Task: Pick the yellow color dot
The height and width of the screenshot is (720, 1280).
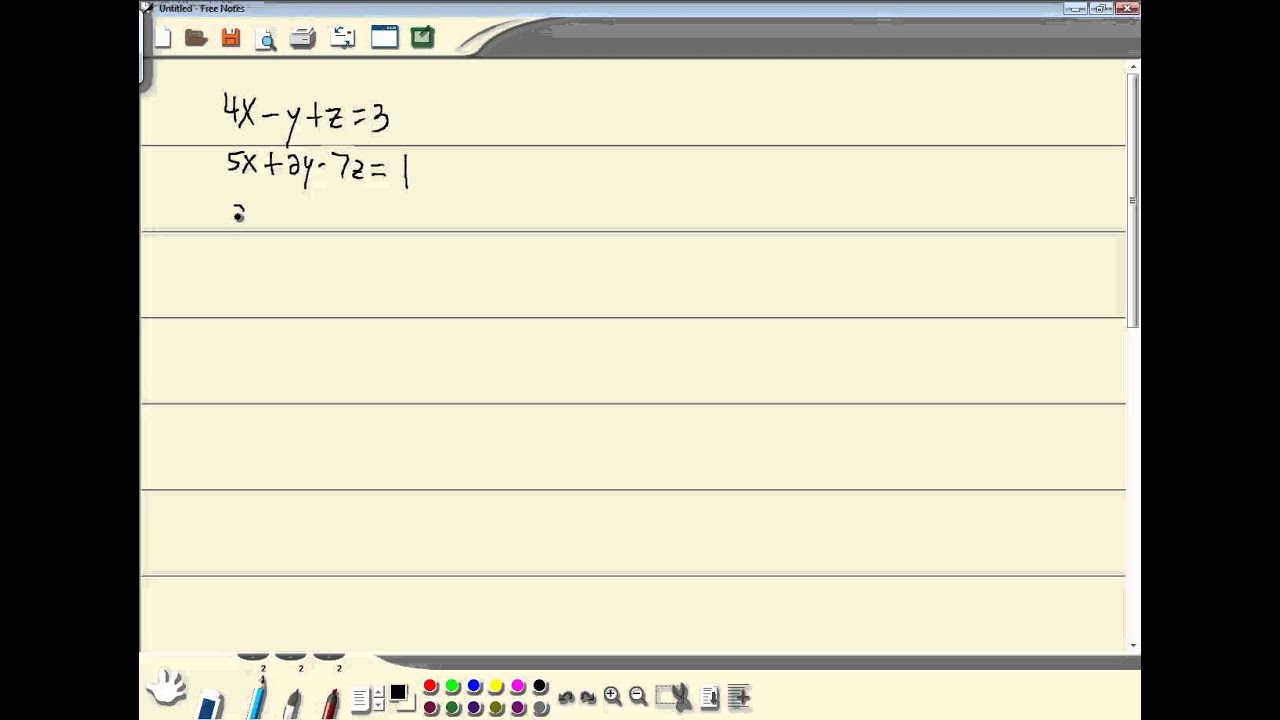Action: pos(496,686)
